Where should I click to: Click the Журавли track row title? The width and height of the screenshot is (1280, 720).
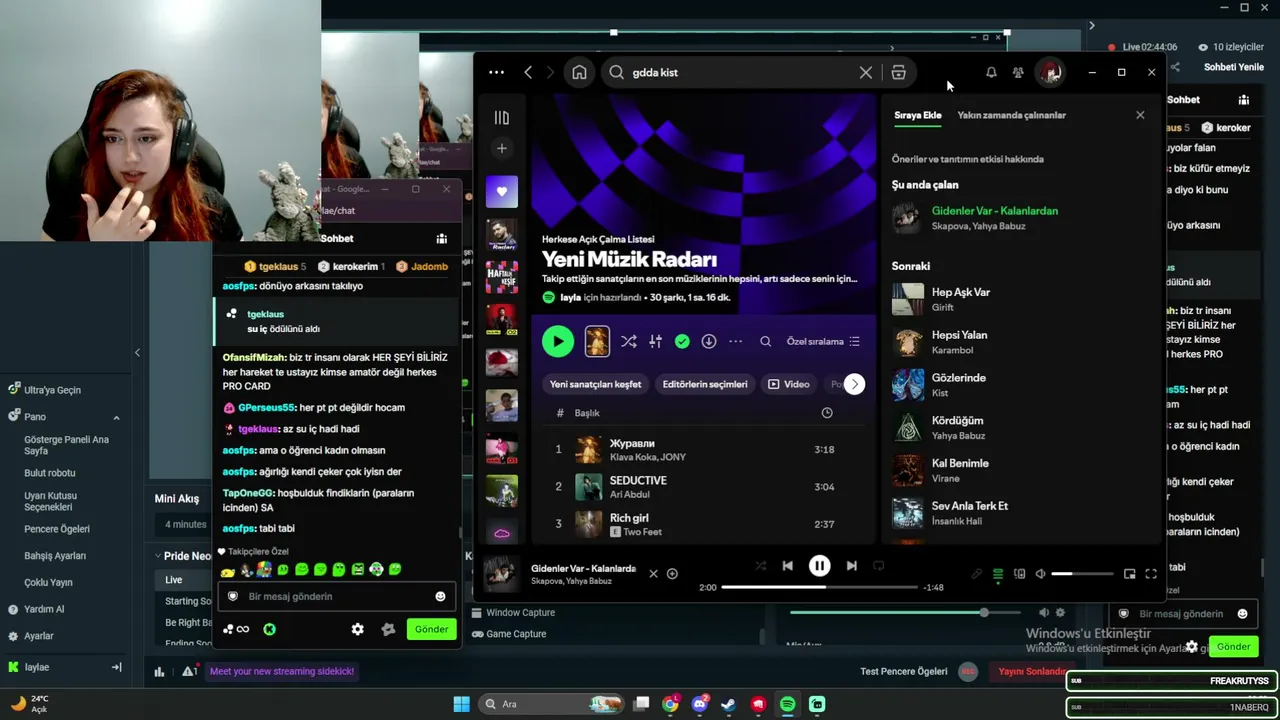[x=632, y=443]
